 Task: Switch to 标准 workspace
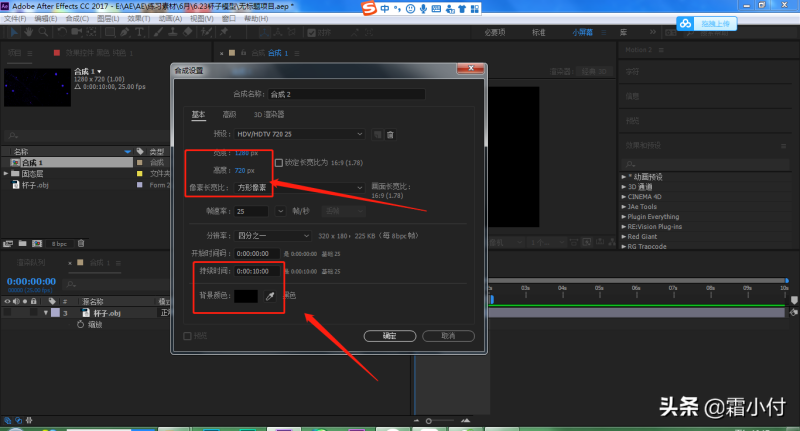pos(539,32)
